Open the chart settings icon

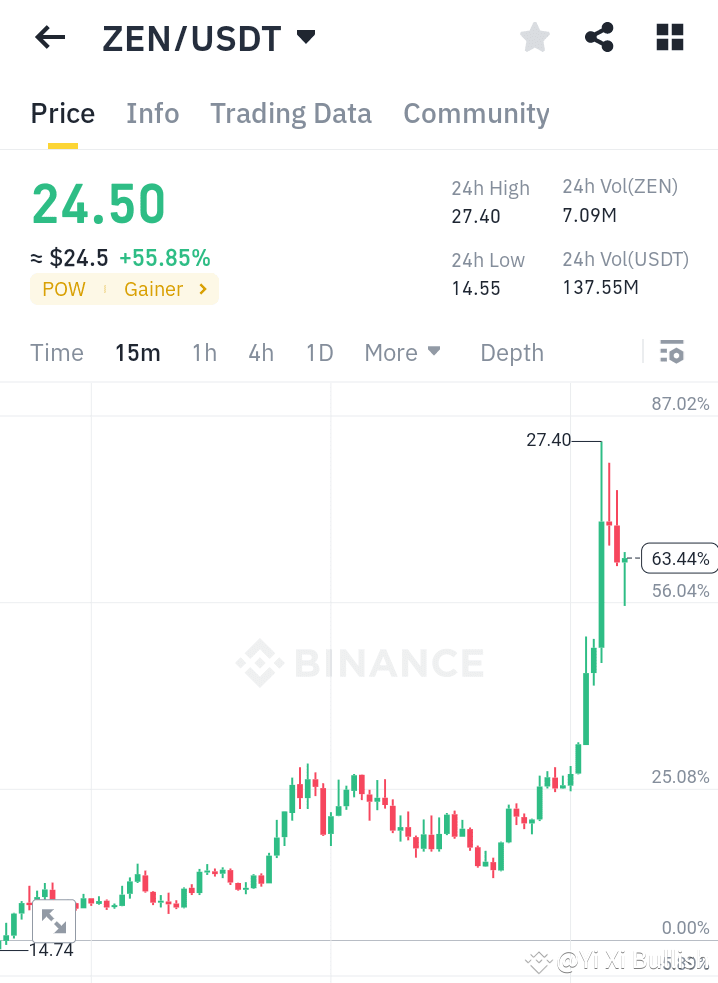(671, 352)
